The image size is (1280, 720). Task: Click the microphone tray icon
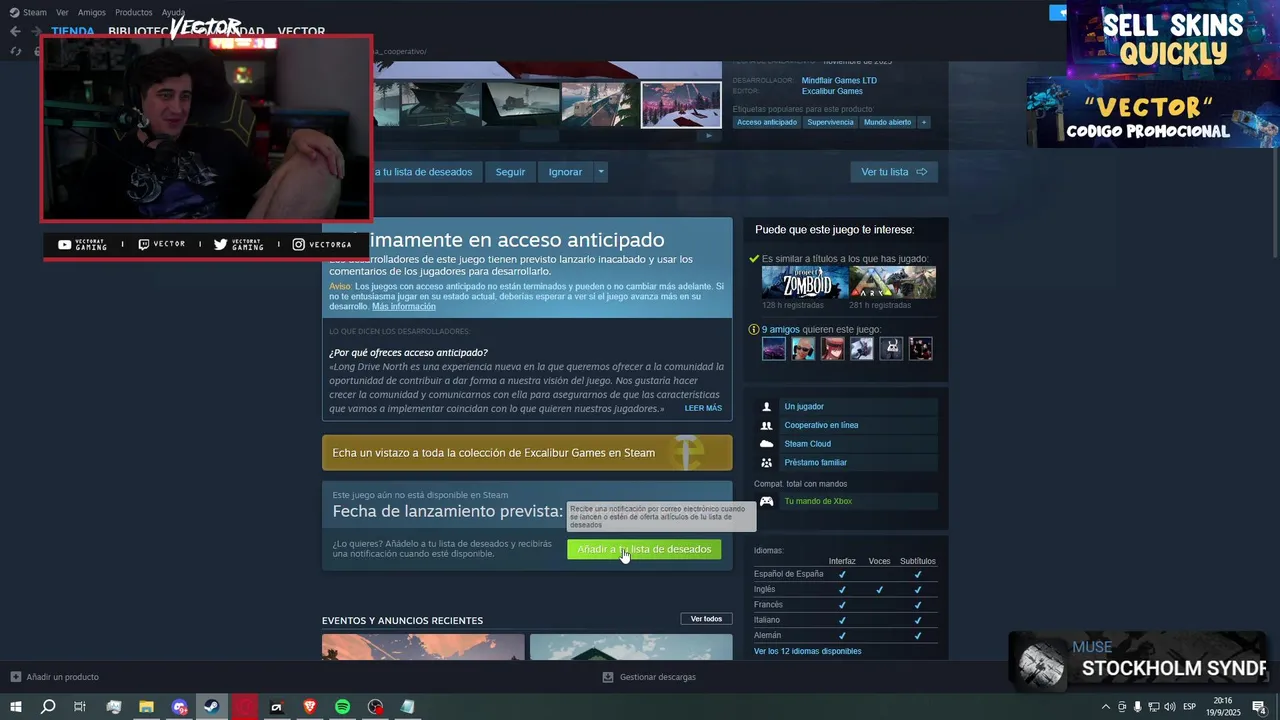coord(1137,707)
